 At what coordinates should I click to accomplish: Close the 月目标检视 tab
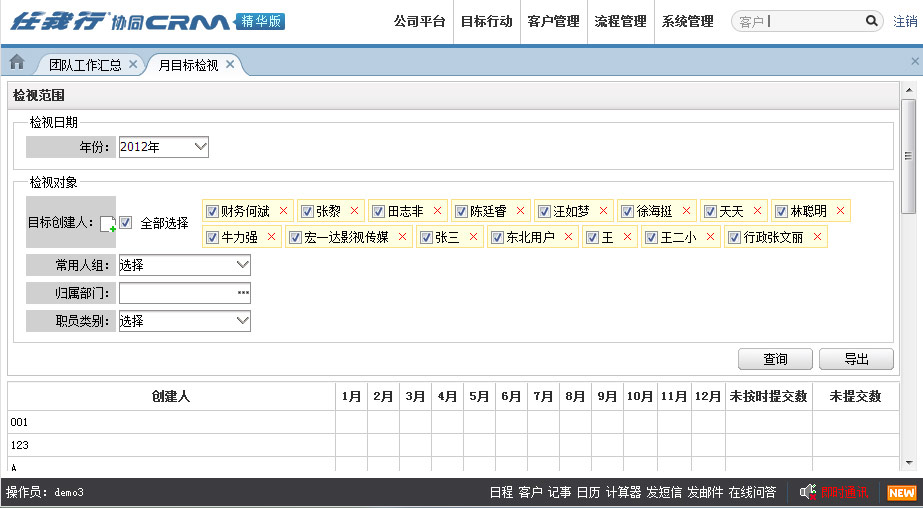coord(230,64)
